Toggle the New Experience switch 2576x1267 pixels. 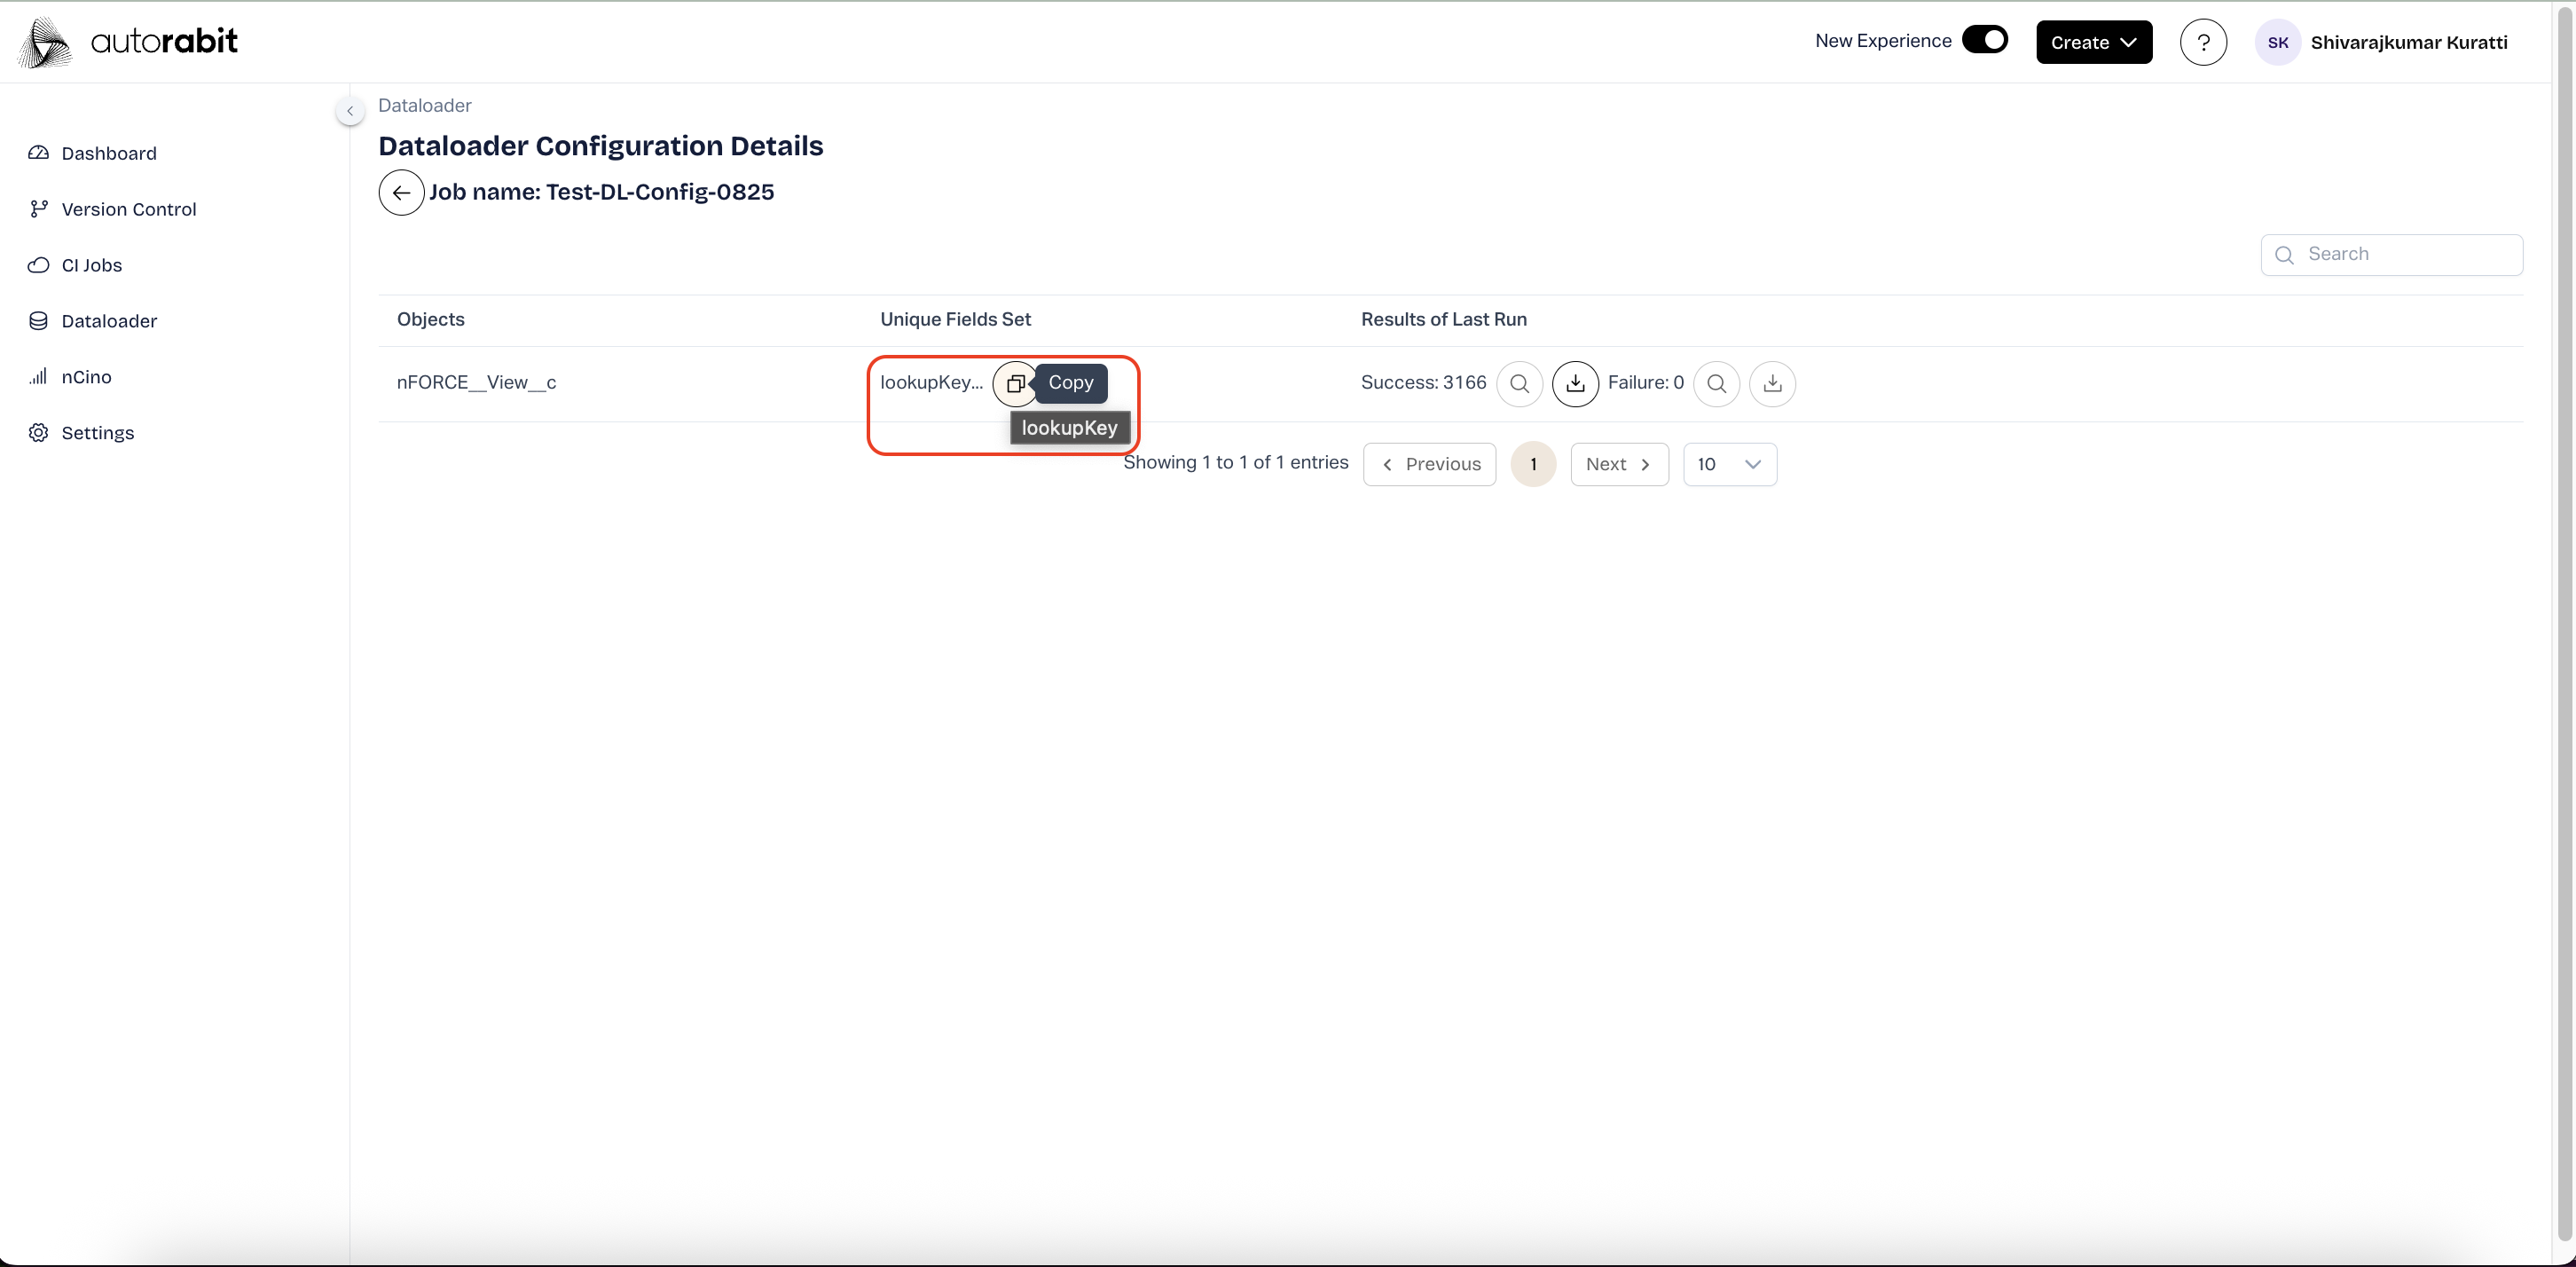(1984, 40)
